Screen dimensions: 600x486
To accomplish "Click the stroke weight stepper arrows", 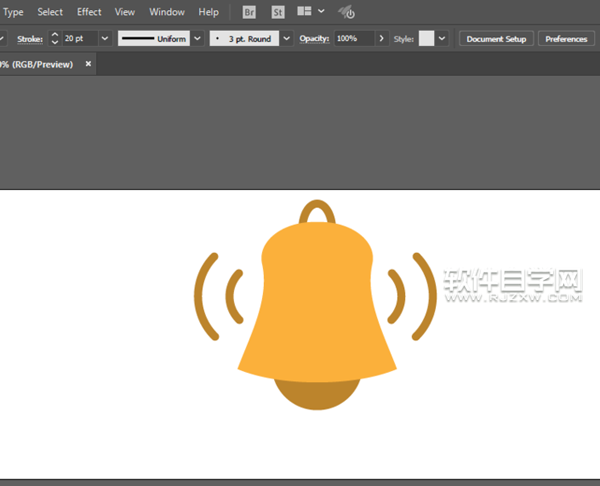I will [55, 38].
